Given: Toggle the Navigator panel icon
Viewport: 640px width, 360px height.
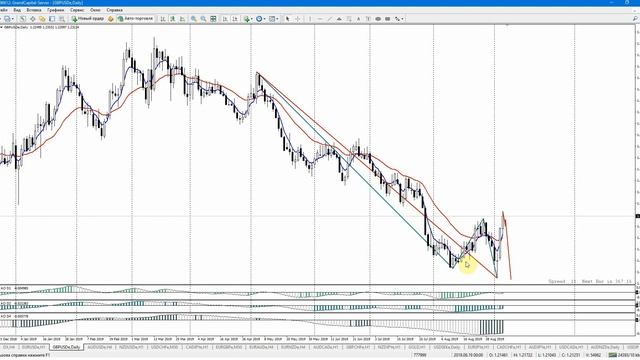Looking at the screenshot, I should [x=42, y=19].
